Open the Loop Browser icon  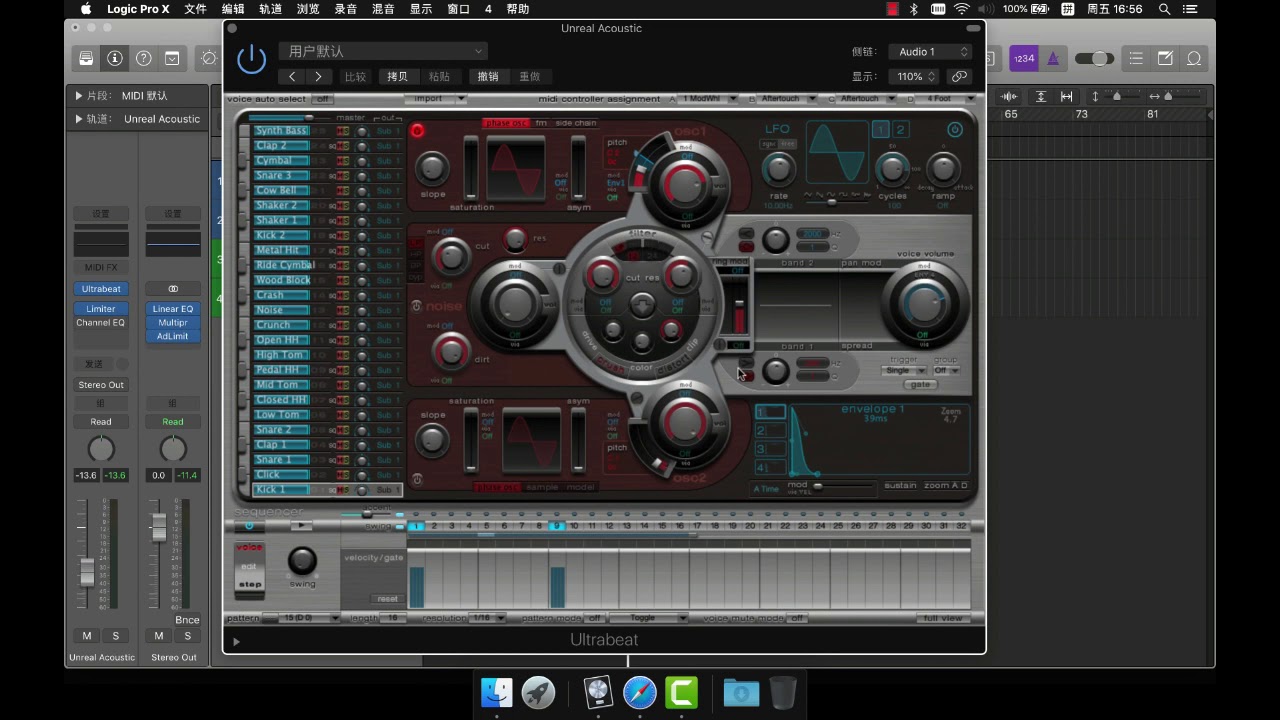1194,58
